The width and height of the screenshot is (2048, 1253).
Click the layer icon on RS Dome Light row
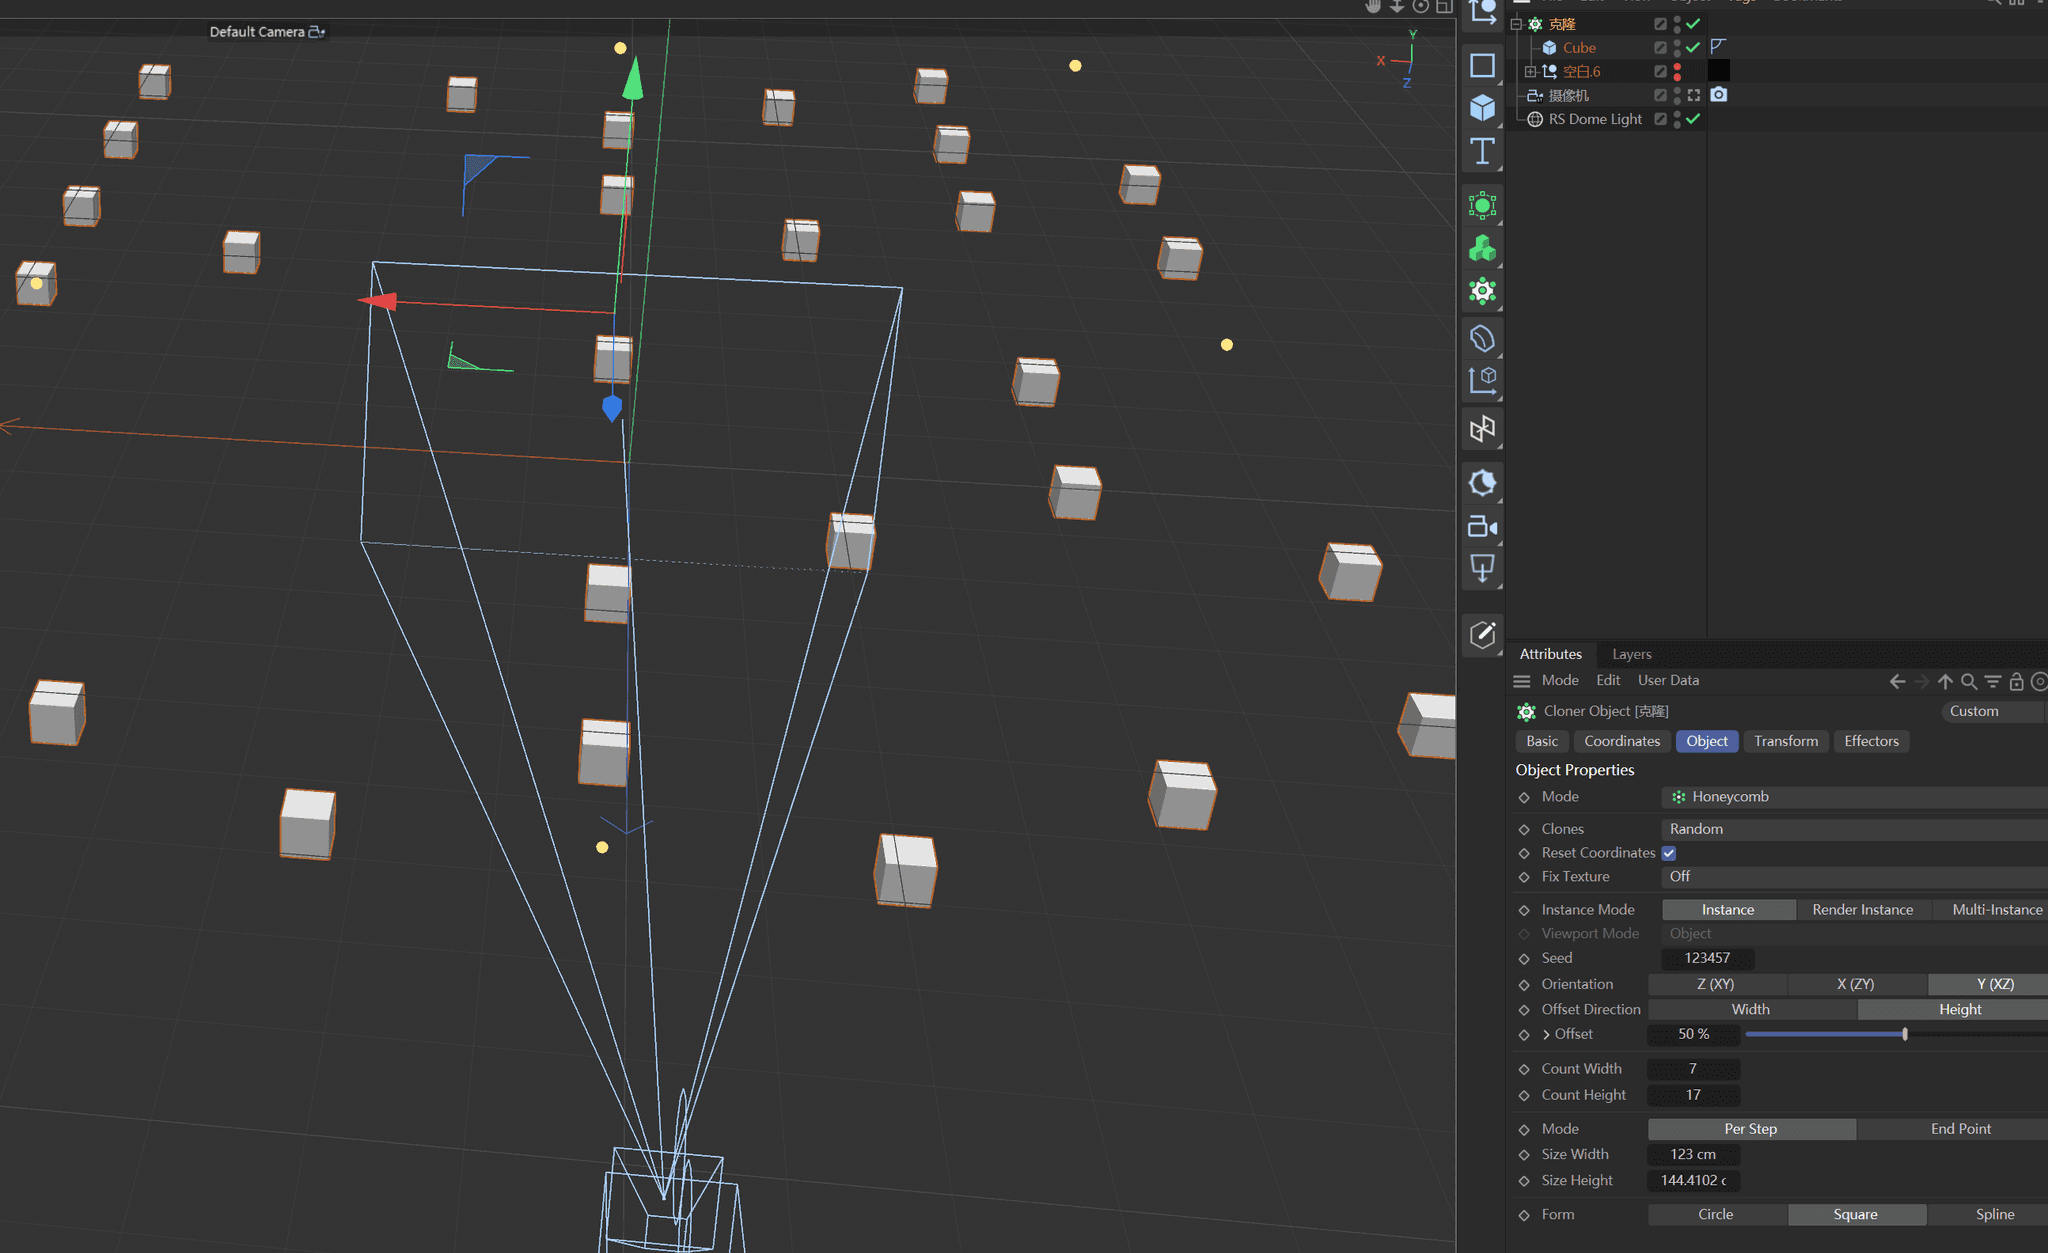point(1660,119)
